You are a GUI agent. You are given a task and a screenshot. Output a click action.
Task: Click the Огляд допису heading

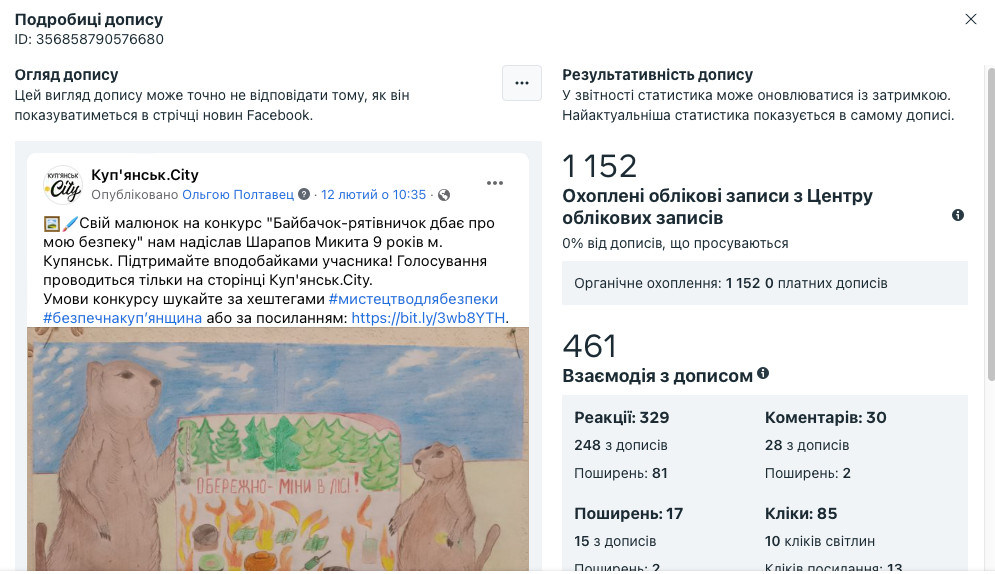click(x=67, y=75)
